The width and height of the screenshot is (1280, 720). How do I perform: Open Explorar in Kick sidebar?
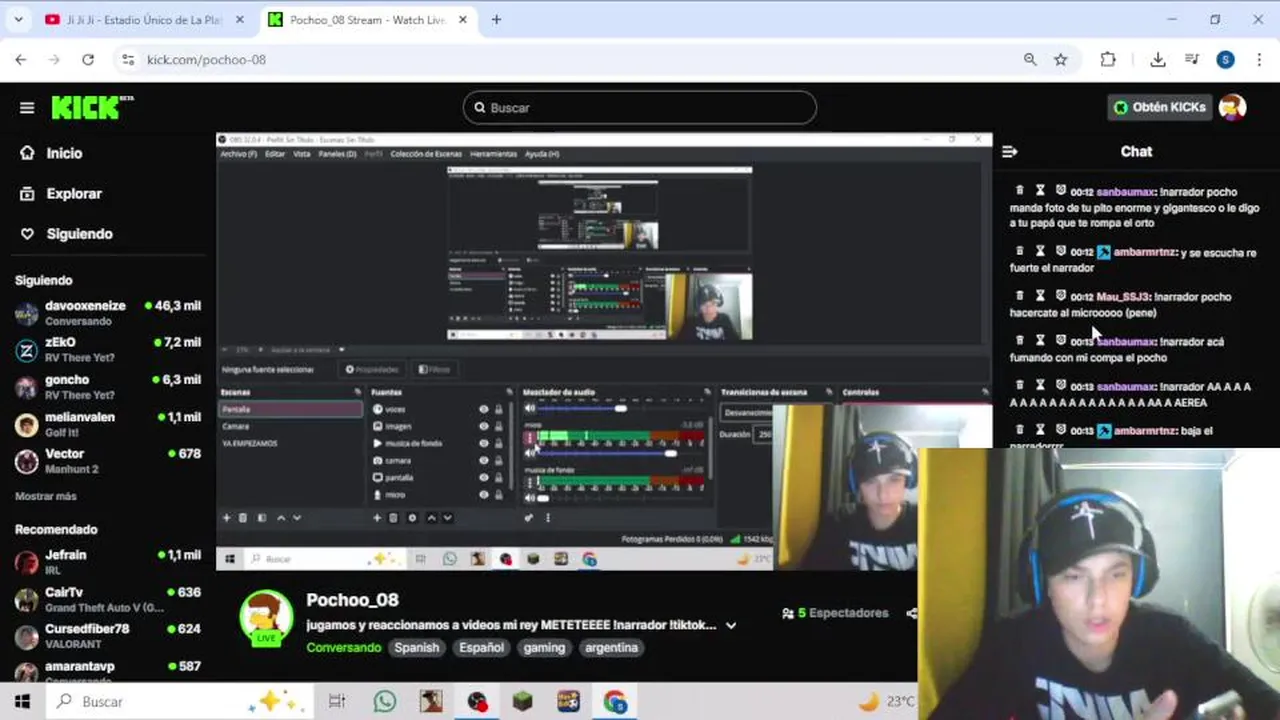click(74, 193)
